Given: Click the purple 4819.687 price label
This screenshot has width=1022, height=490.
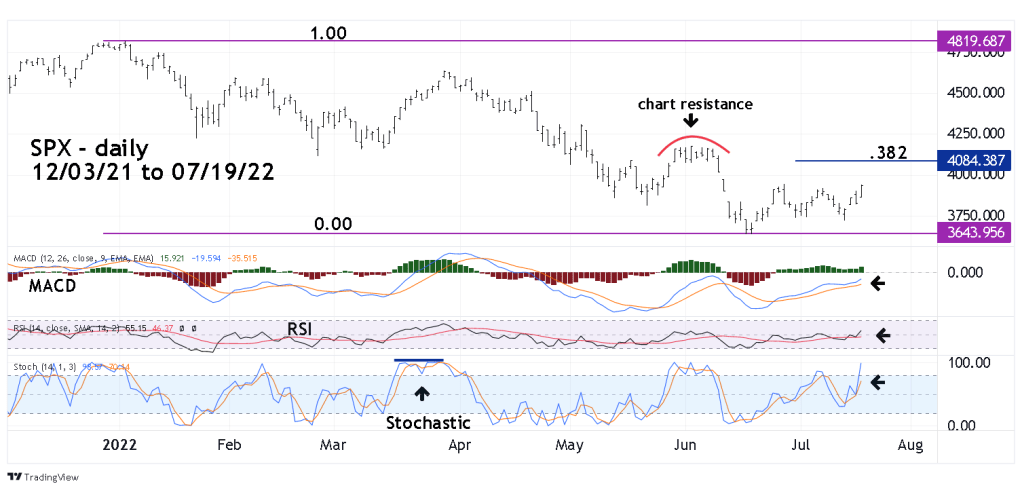Looking at the screenshot, I should coord(974,41).
